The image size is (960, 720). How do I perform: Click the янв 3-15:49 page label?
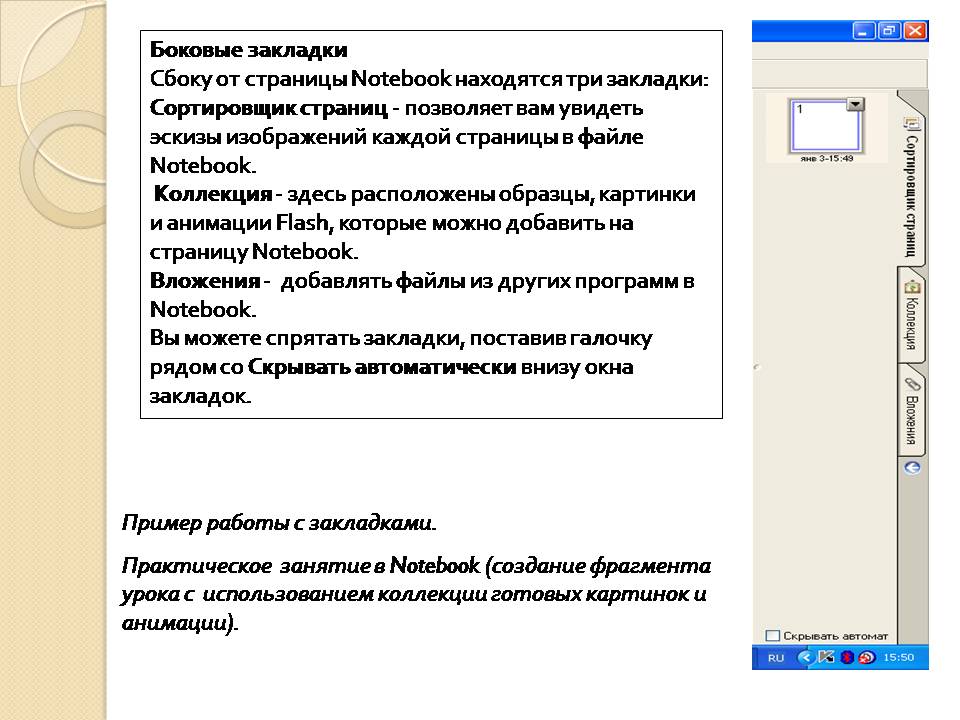tap(827, 159)
